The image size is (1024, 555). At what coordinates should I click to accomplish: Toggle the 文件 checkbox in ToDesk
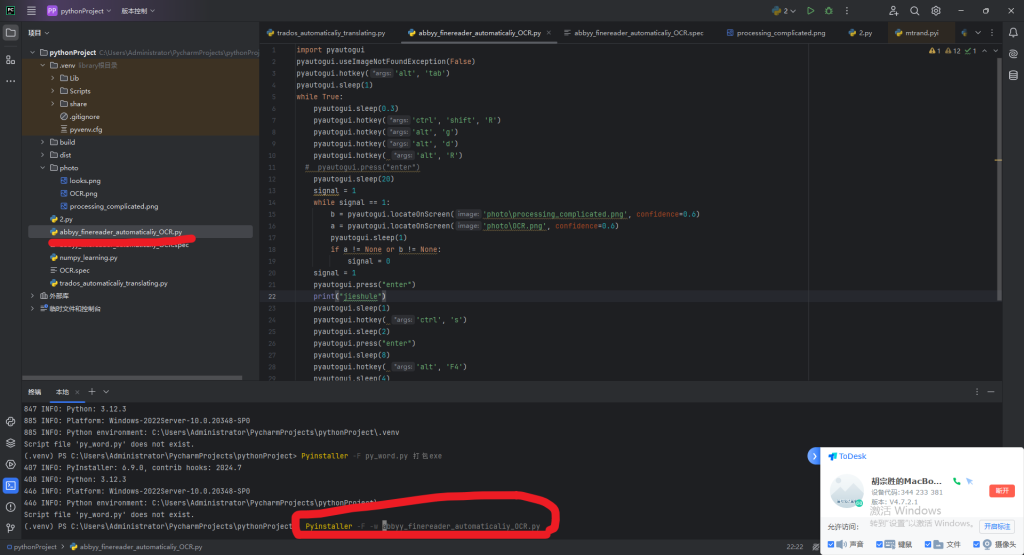click(930, 545)
